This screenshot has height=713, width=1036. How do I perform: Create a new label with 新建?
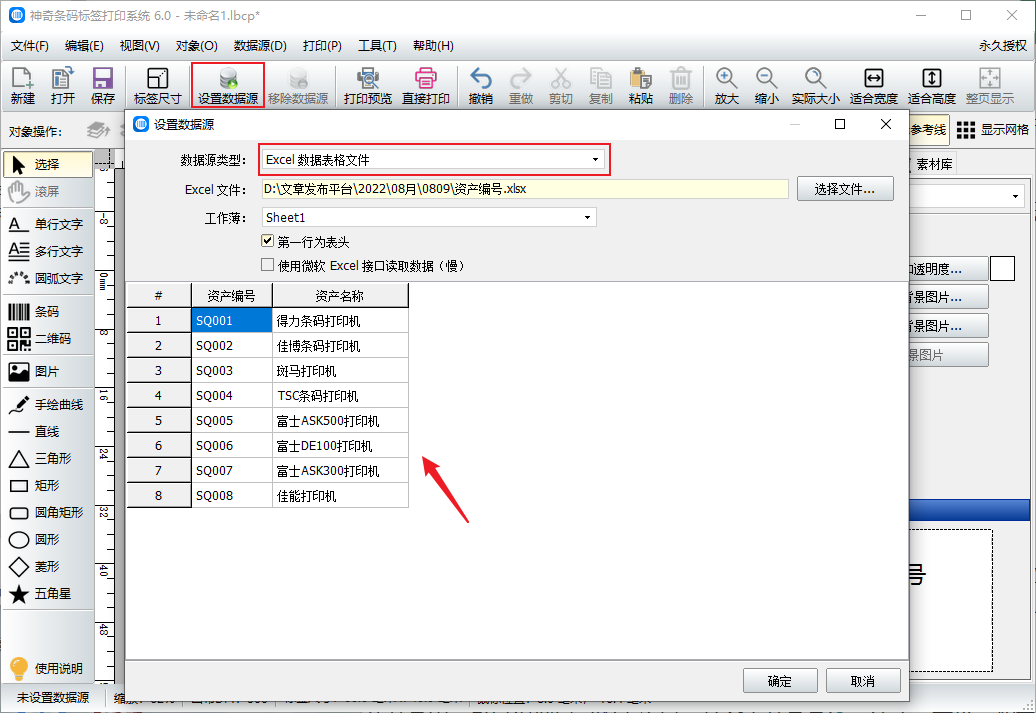22,86
